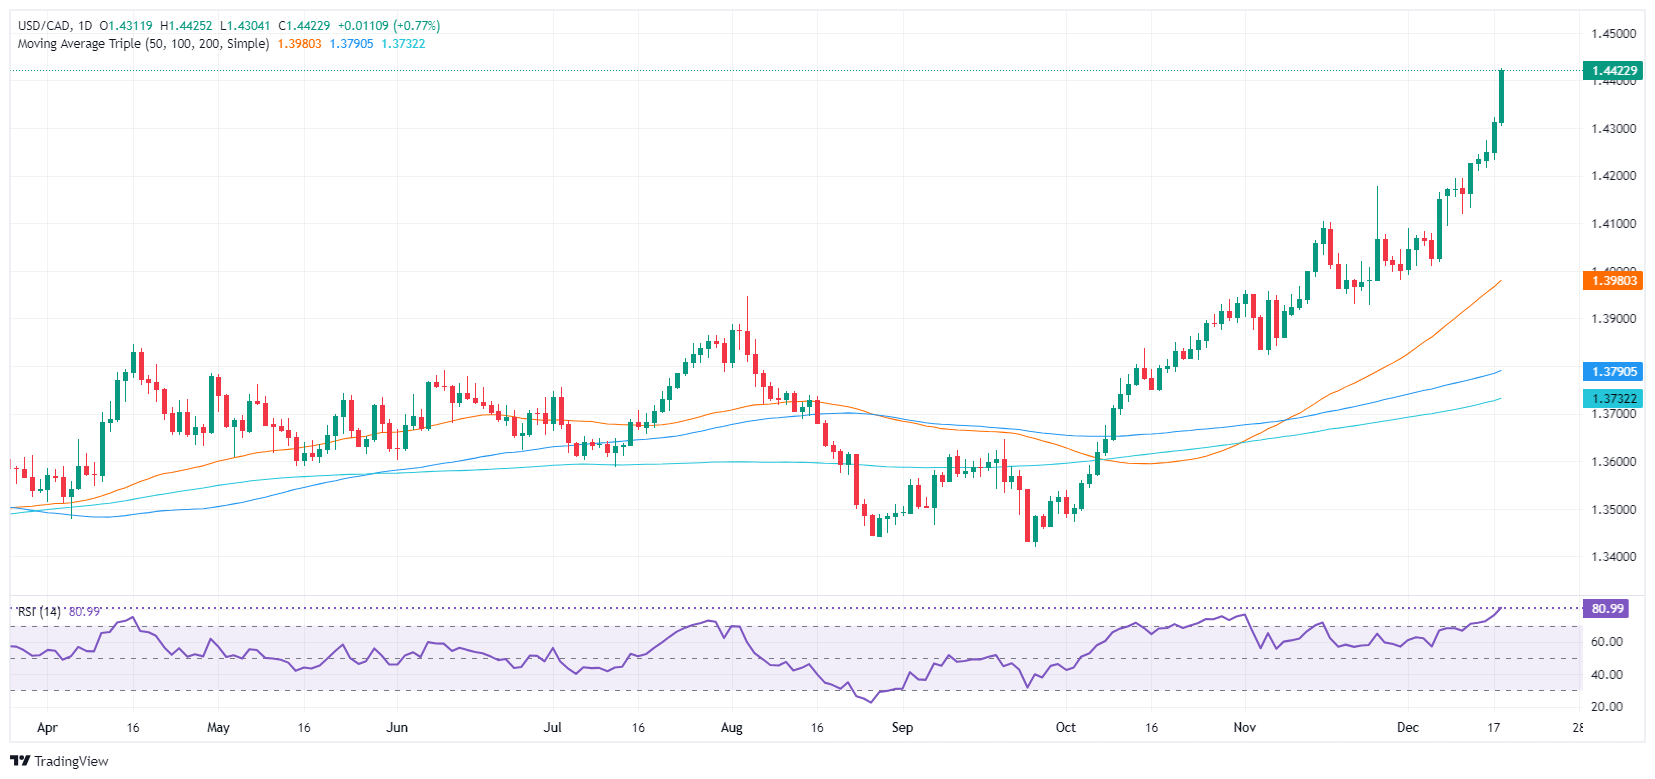The height and width of the screenshot is (779, 1655).
Task: Click the +0.01109 (+0.77%) change value
Action: point(389,26)
